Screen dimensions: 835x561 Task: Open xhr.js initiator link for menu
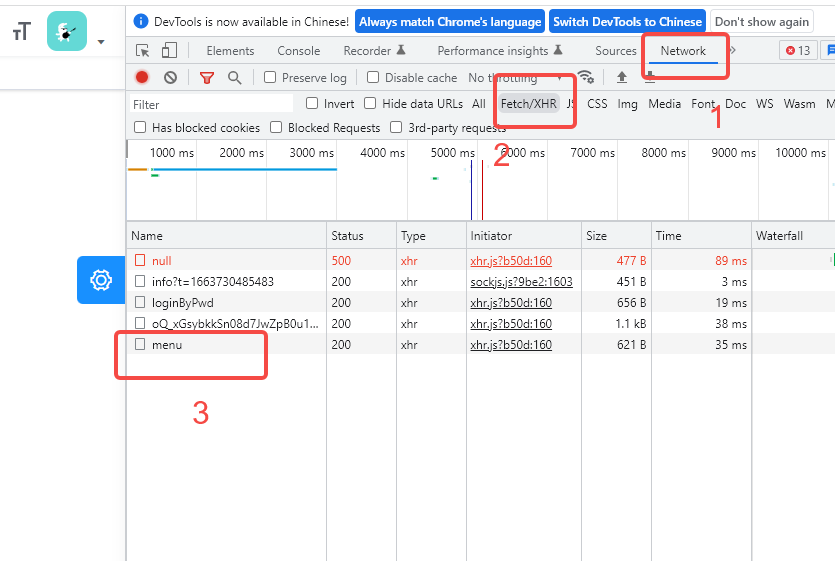511,345
